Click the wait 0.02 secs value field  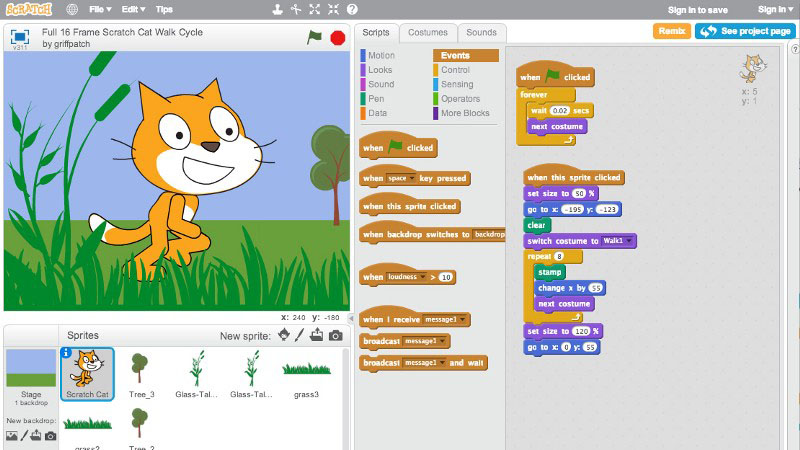tap(560, 111)
